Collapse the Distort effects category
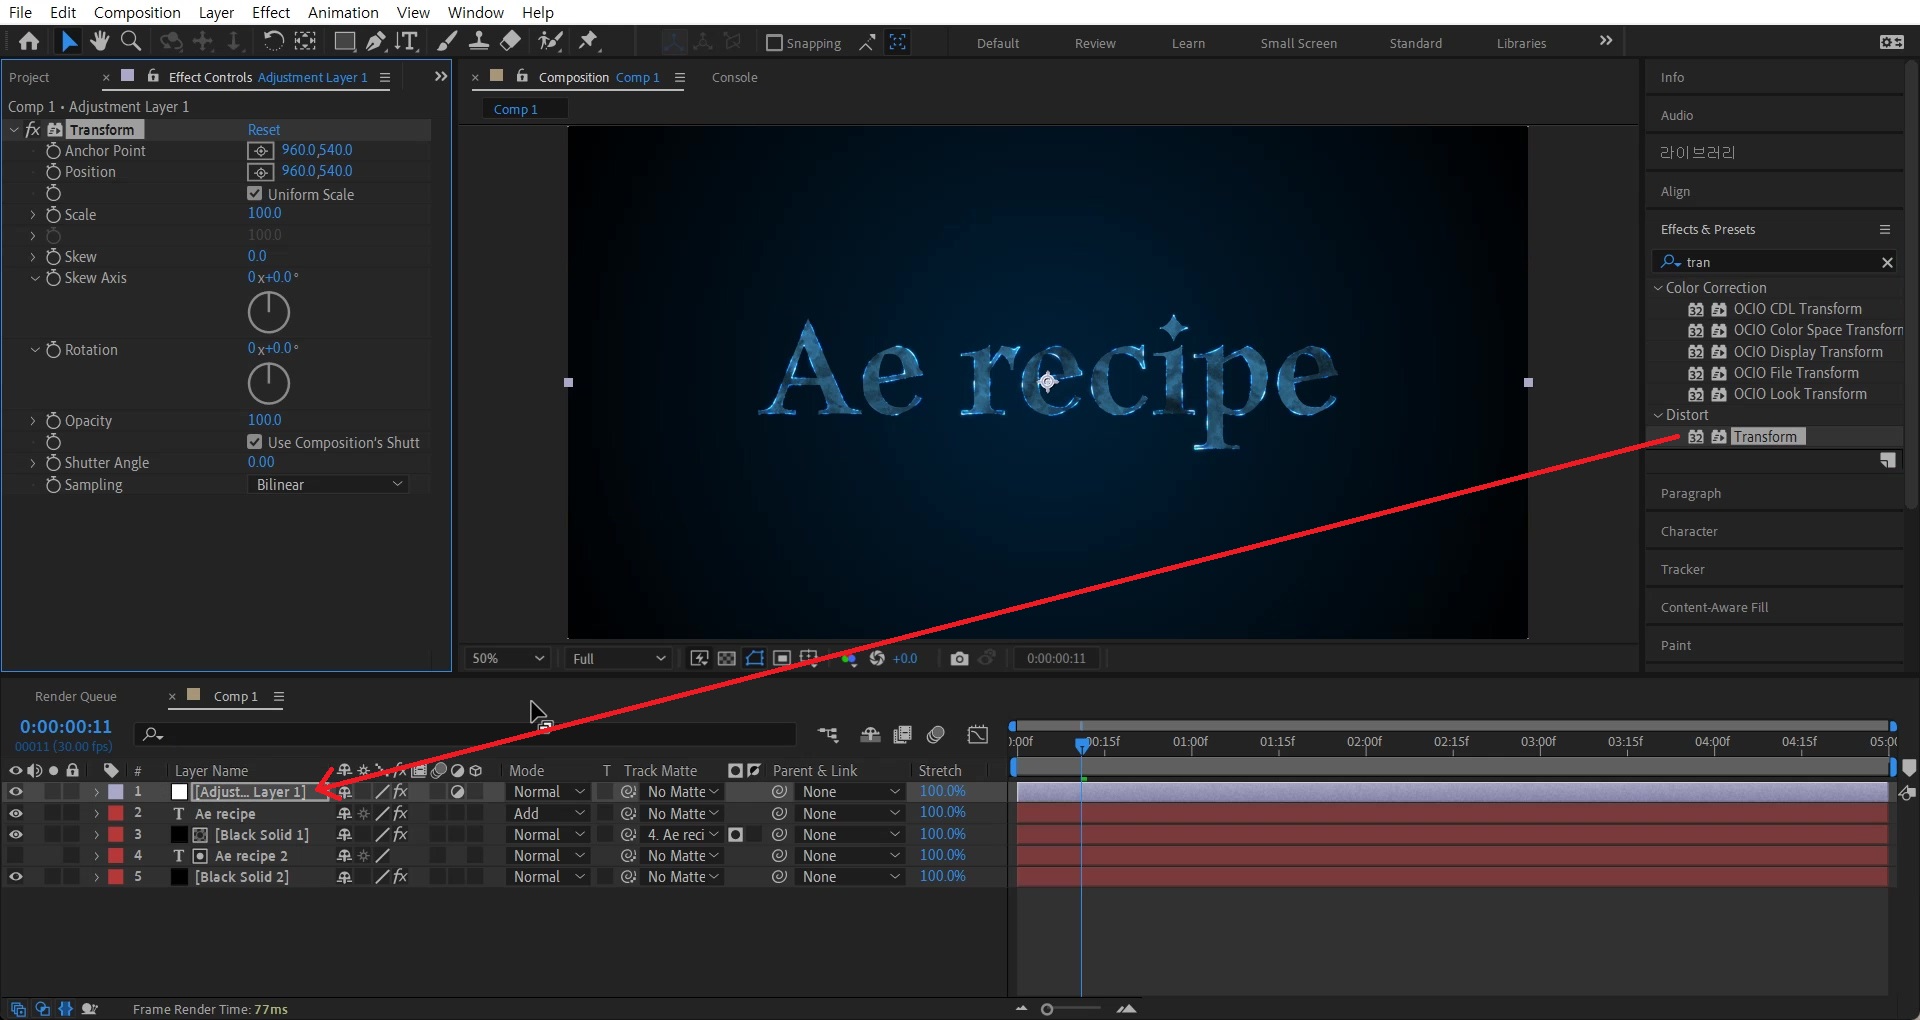The image size is (1920, 1020). coord(1658,415)
